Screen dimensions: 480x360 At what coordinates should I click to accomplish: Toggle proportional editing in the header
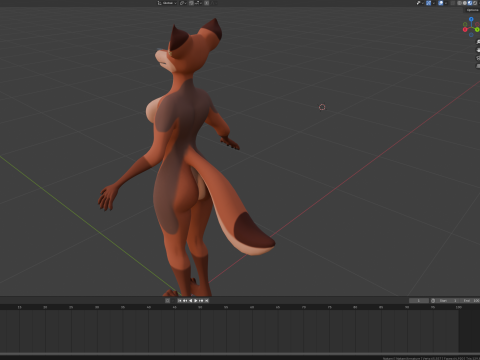(x=206, y=3)
